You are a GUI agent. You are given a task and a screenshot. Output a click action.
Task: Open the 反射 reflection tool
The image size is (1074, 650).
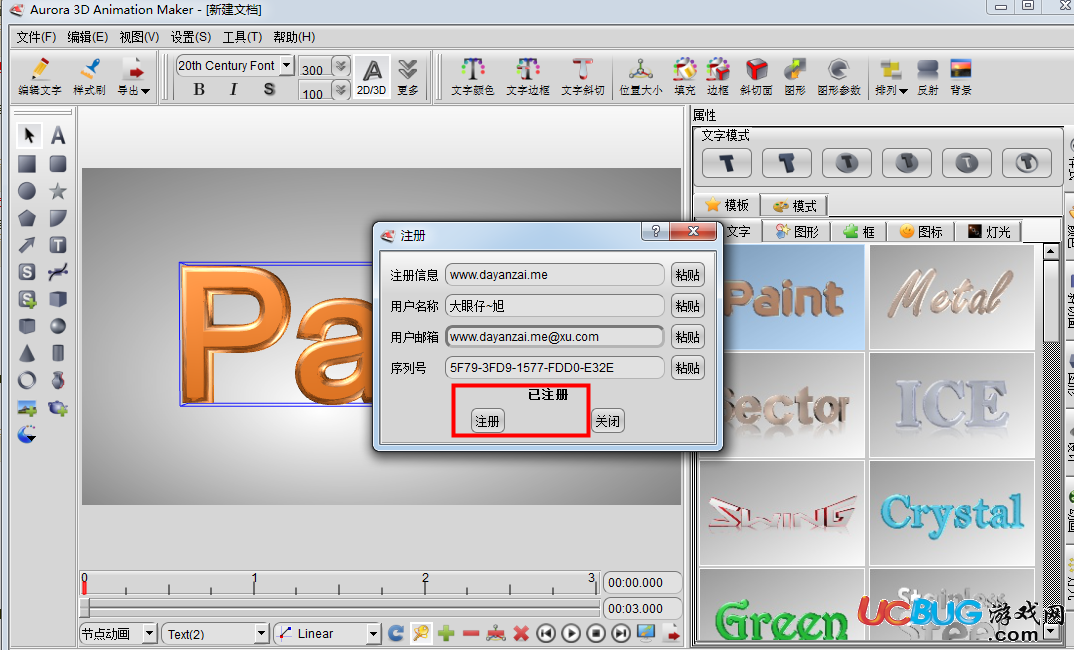click(927, 77)
